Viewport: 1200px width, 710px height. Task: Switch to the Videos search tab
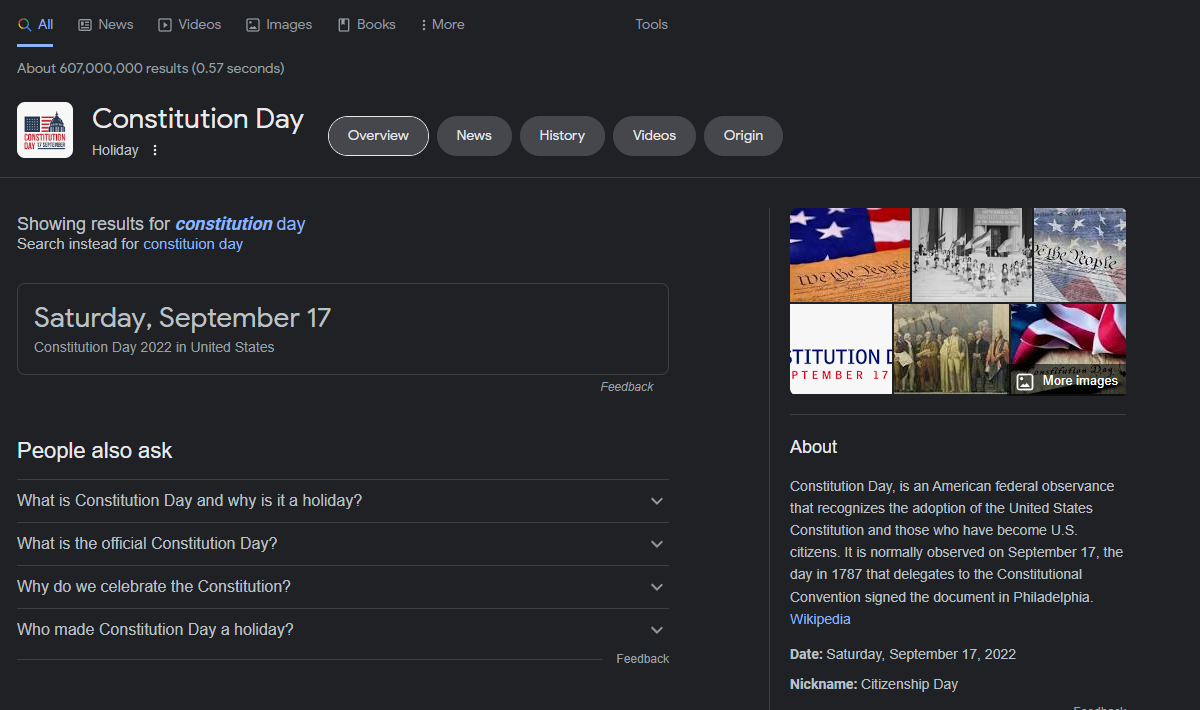[x=190, y=24]
